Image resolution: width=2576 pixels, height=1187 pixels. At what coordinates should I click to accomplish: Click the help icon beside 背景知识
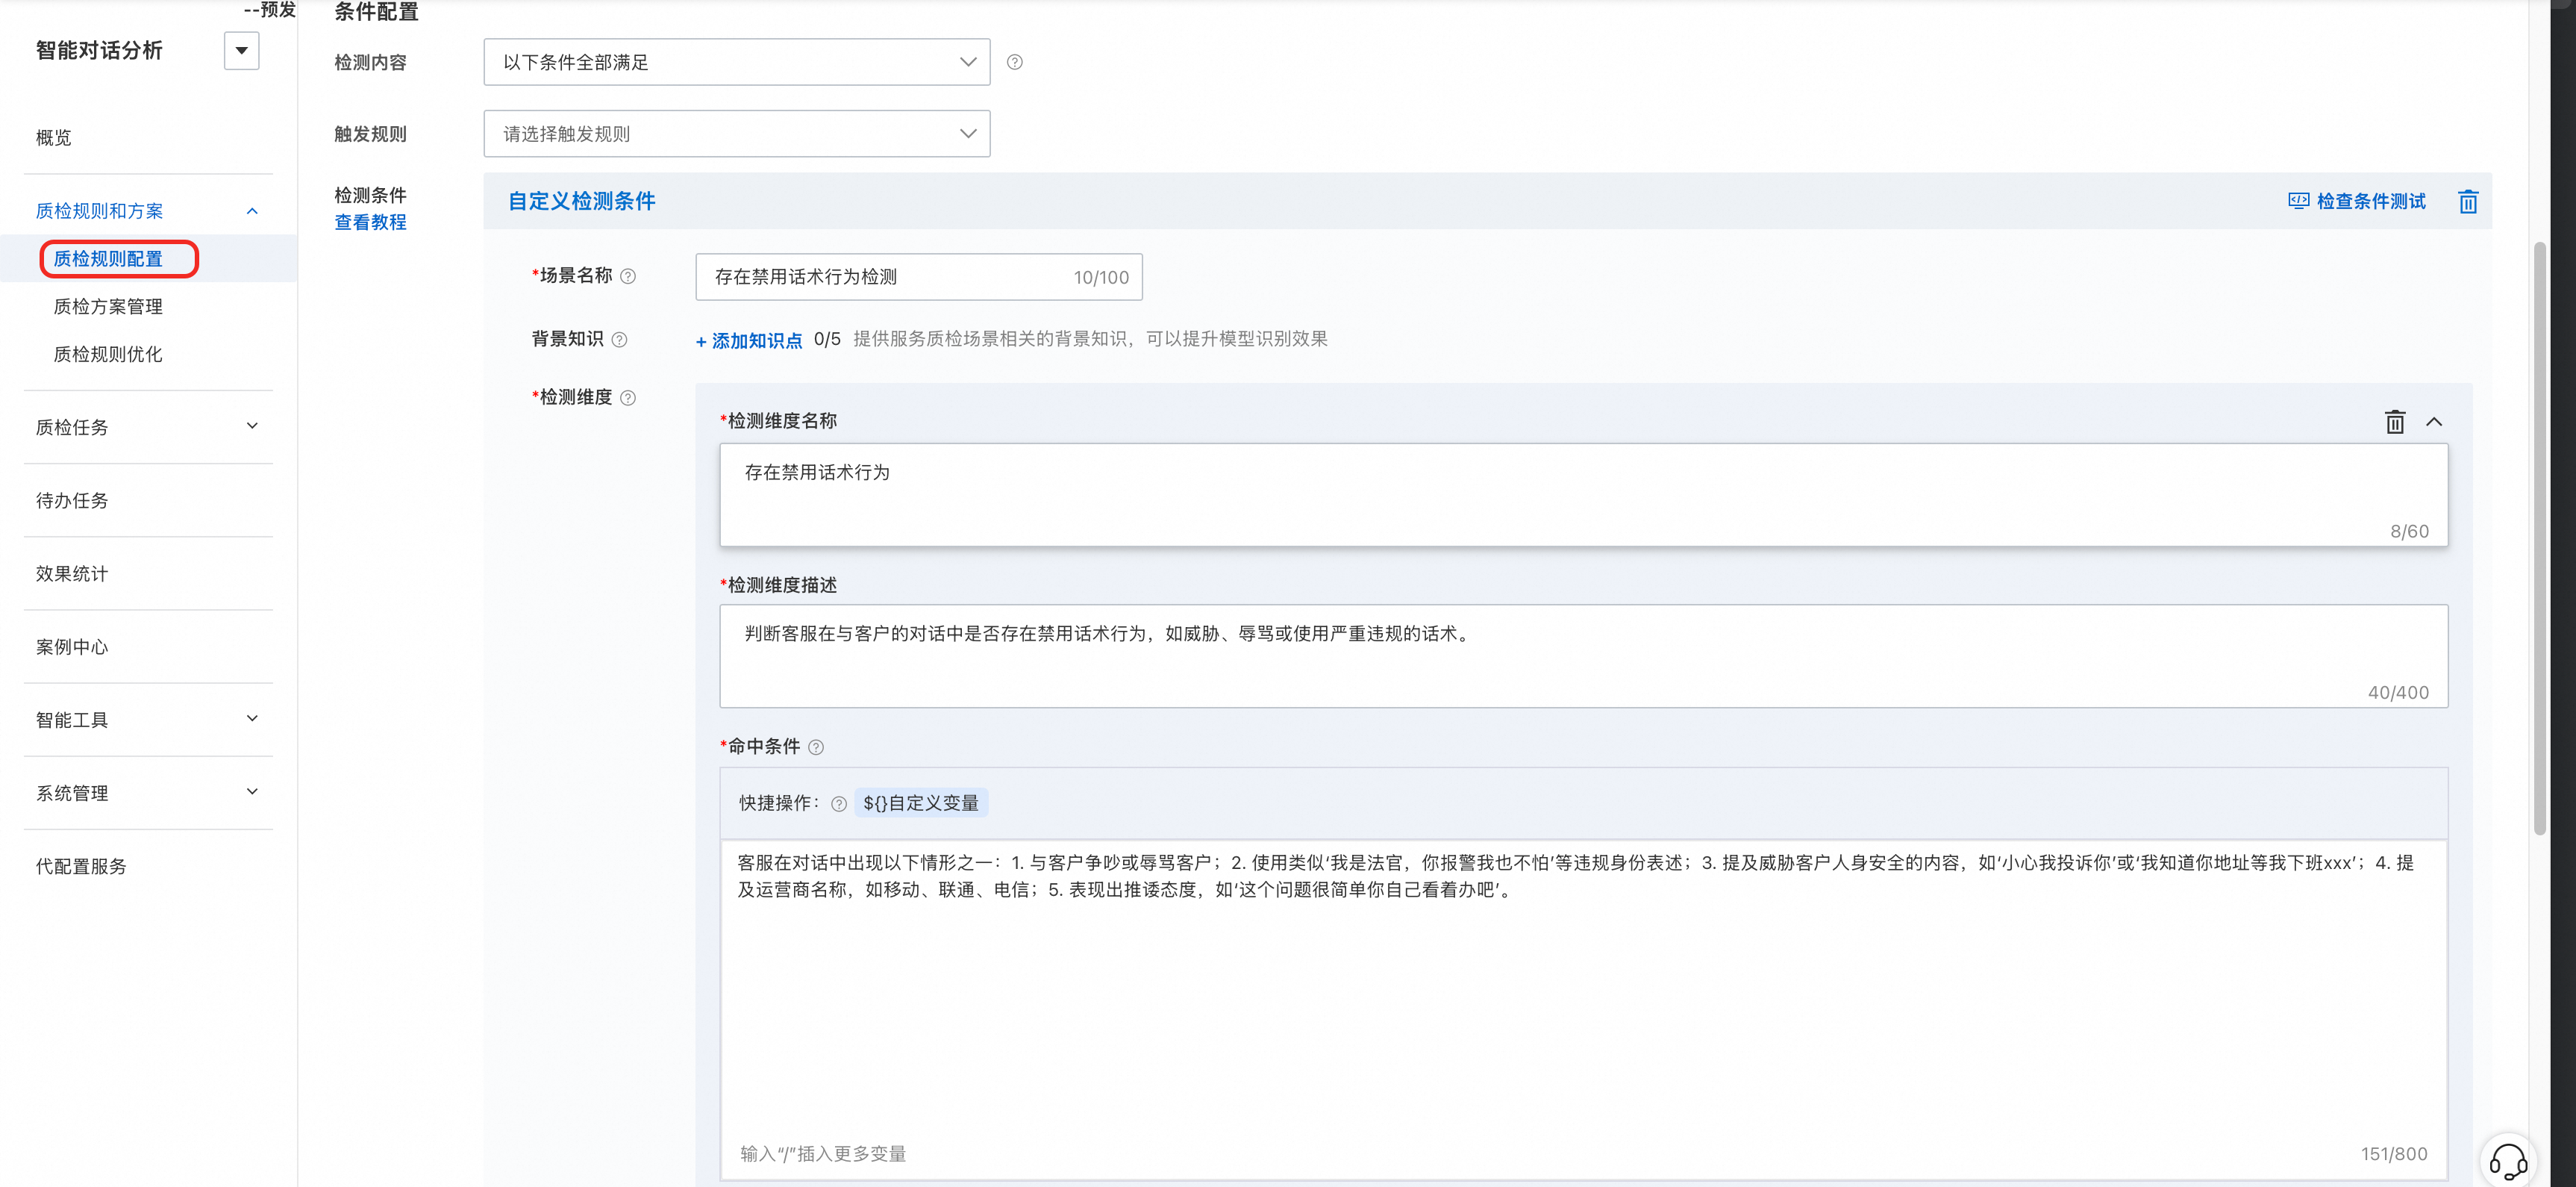(619, 340)
